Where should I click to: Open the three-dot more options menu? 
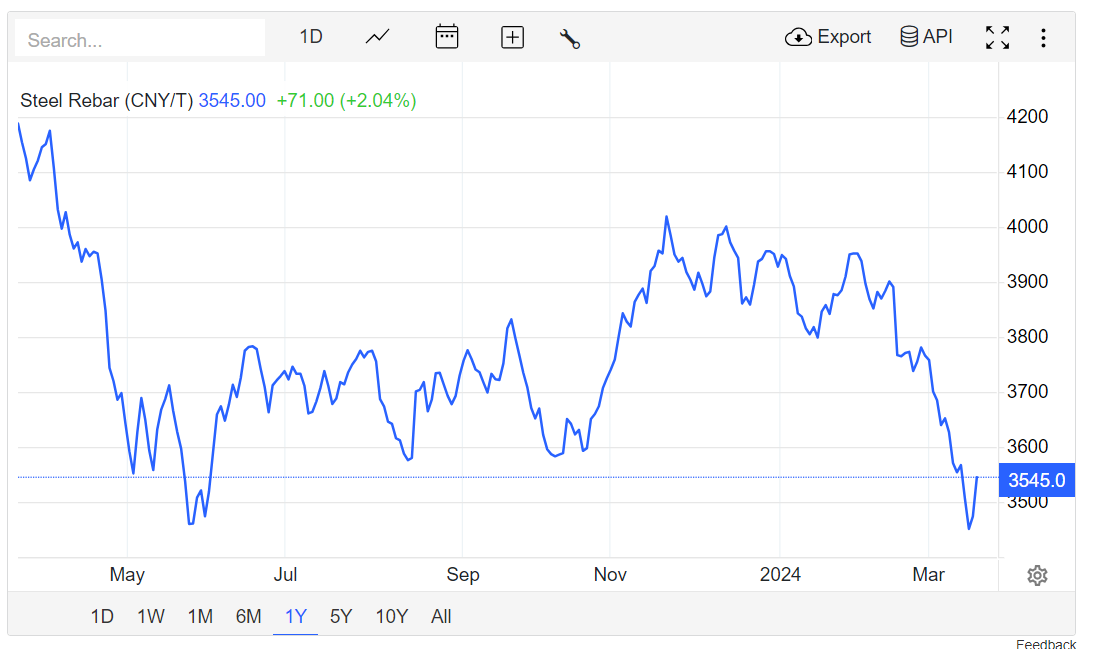click(1043, 38)
